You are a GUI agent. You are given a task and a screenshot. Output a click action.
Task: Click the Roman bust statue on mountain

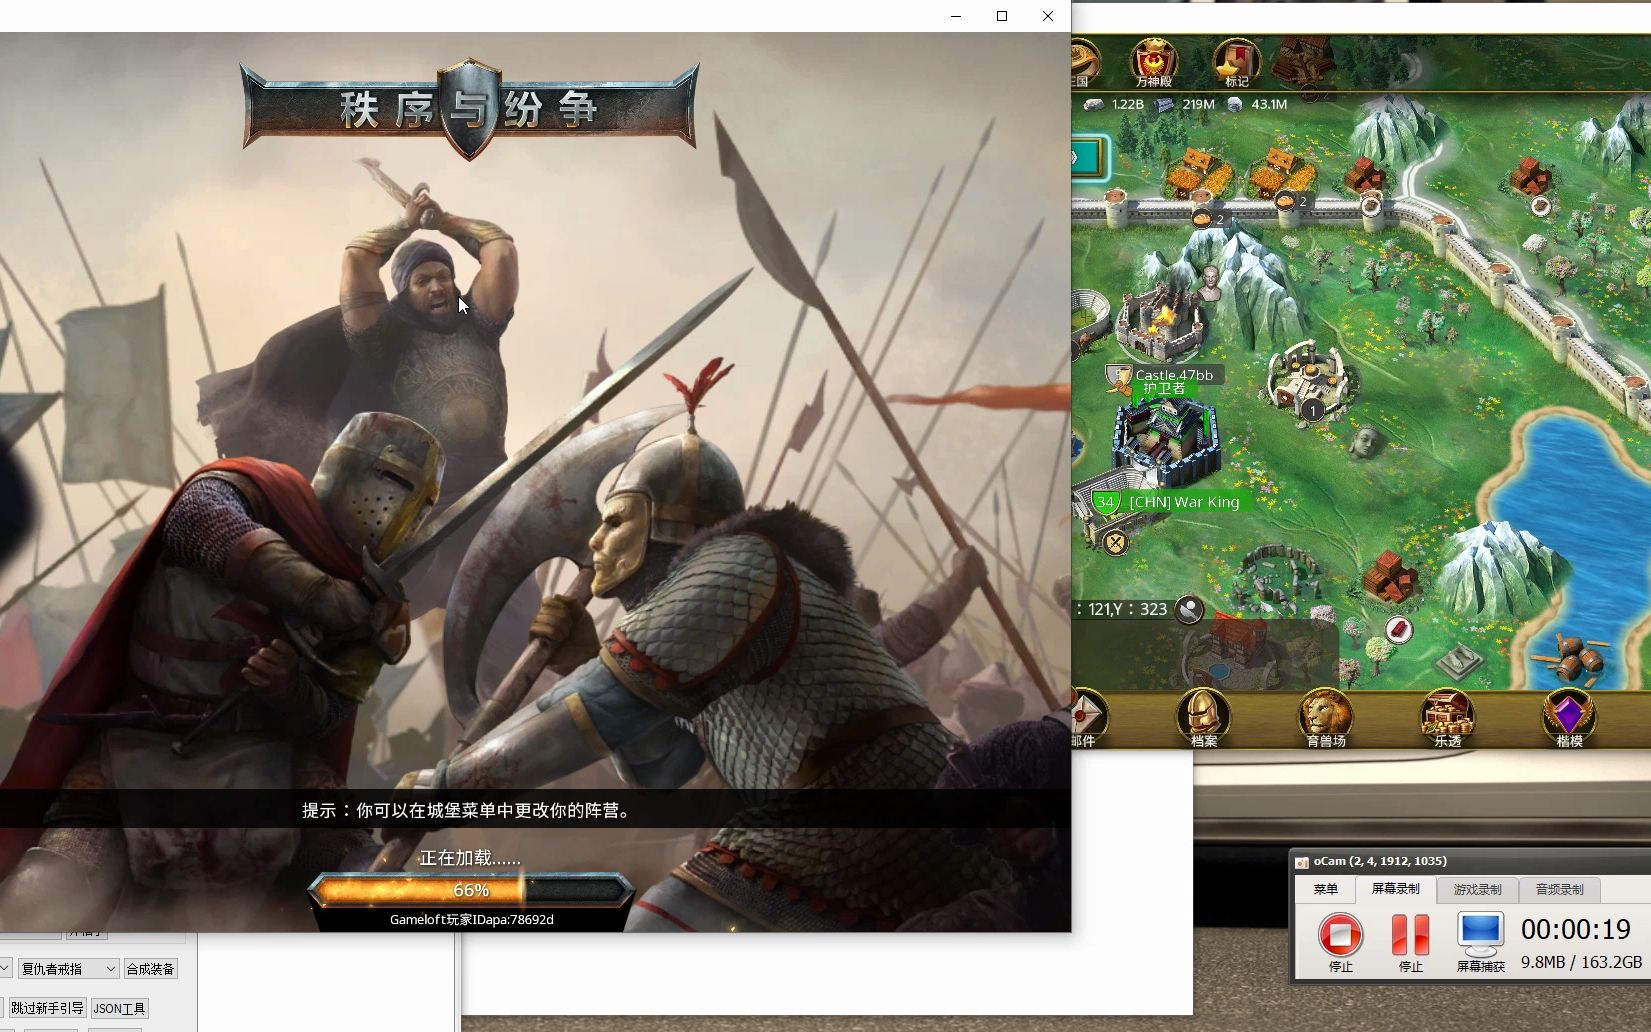coord(1210,283)
